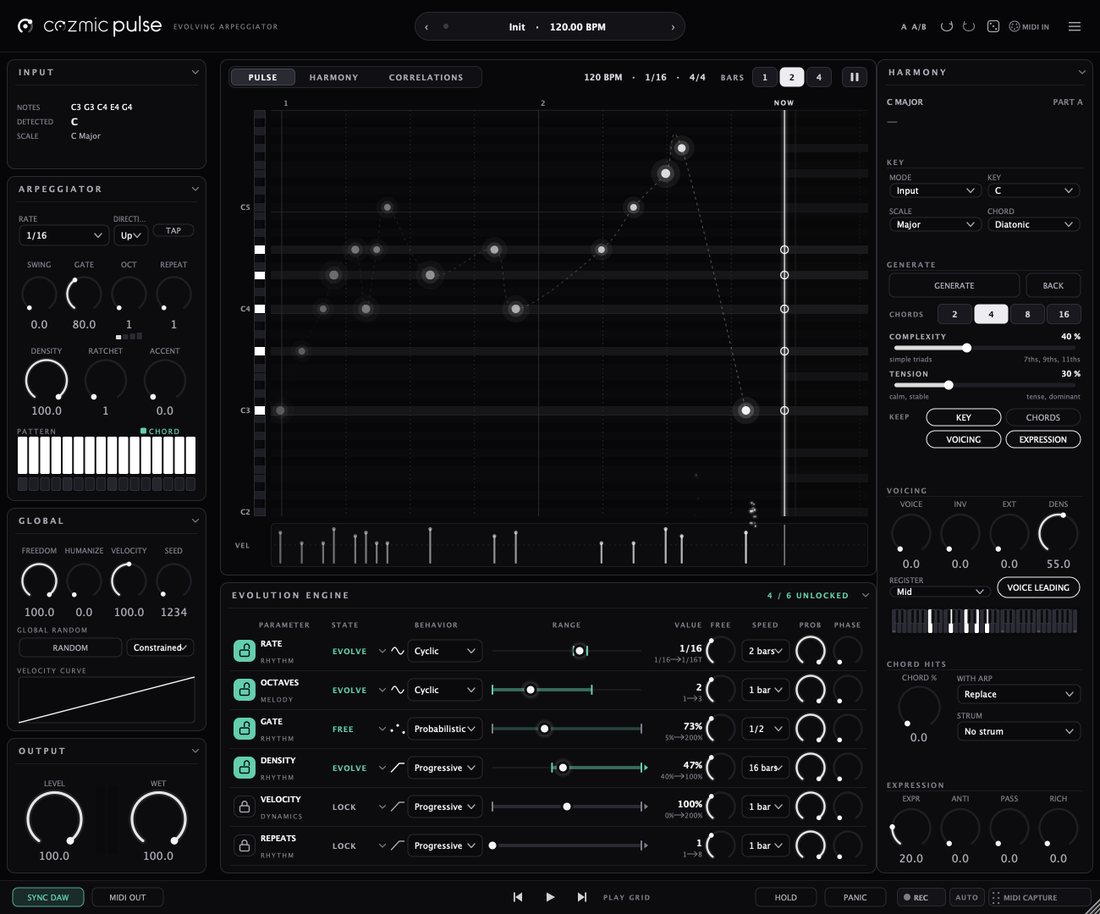Toggle SYNC DAW
The width and height of the screenshot is (1100, 914).
(48, 897)
